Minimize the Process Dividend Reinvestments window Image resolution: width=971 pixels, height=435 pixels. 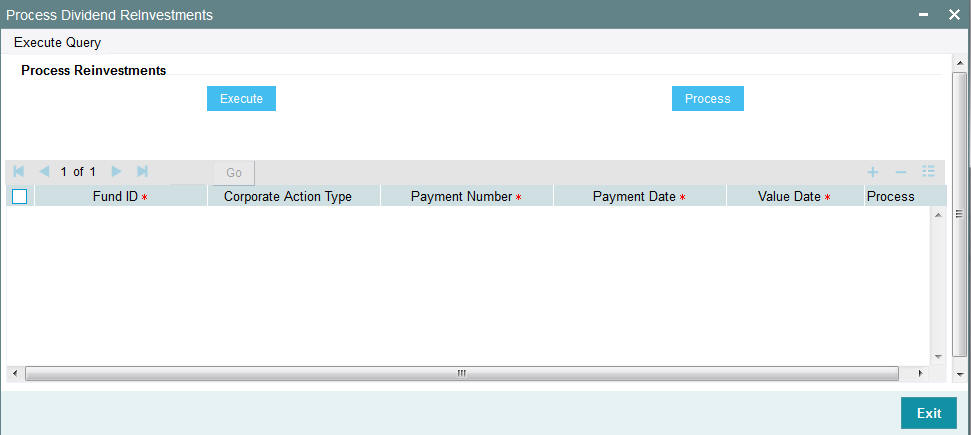point(923,15)
